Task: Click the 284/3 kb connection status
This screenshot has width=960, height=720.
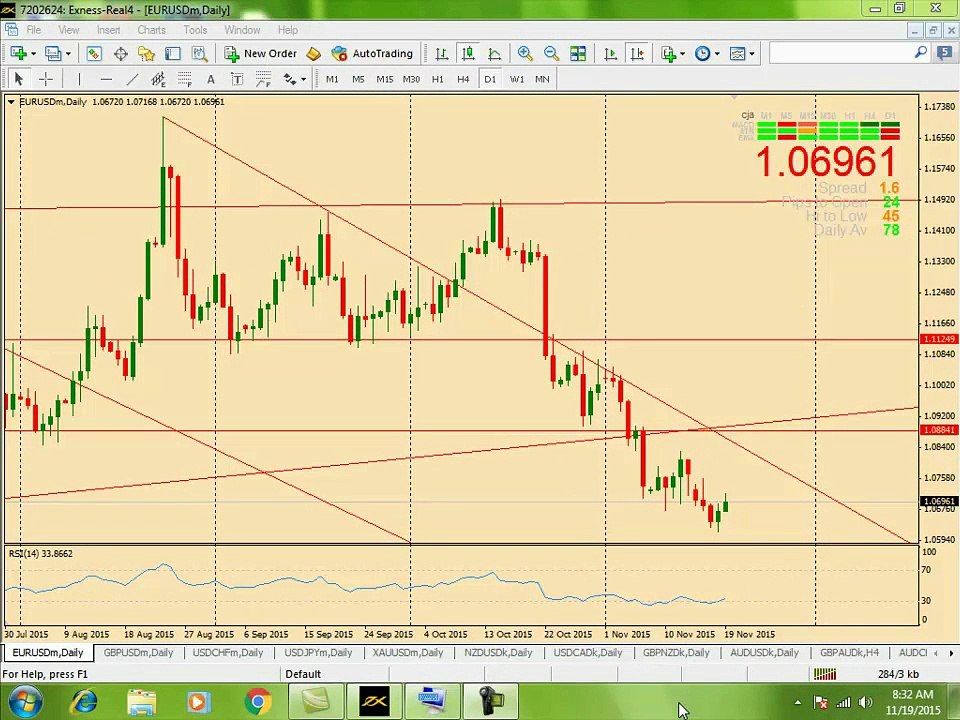Action: click(x=898, y=674)
